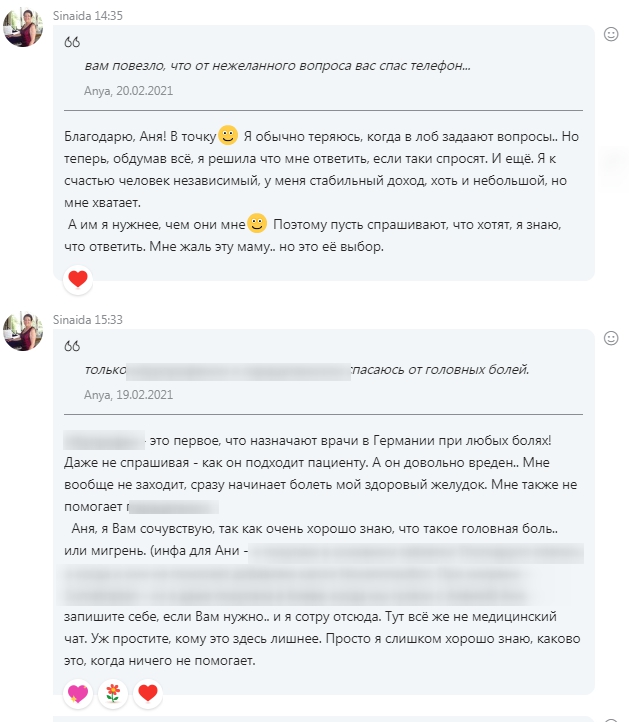
Task: Toggle pink sparkling heart reaction
Action: pyautogui.click(x=78, y=692)
